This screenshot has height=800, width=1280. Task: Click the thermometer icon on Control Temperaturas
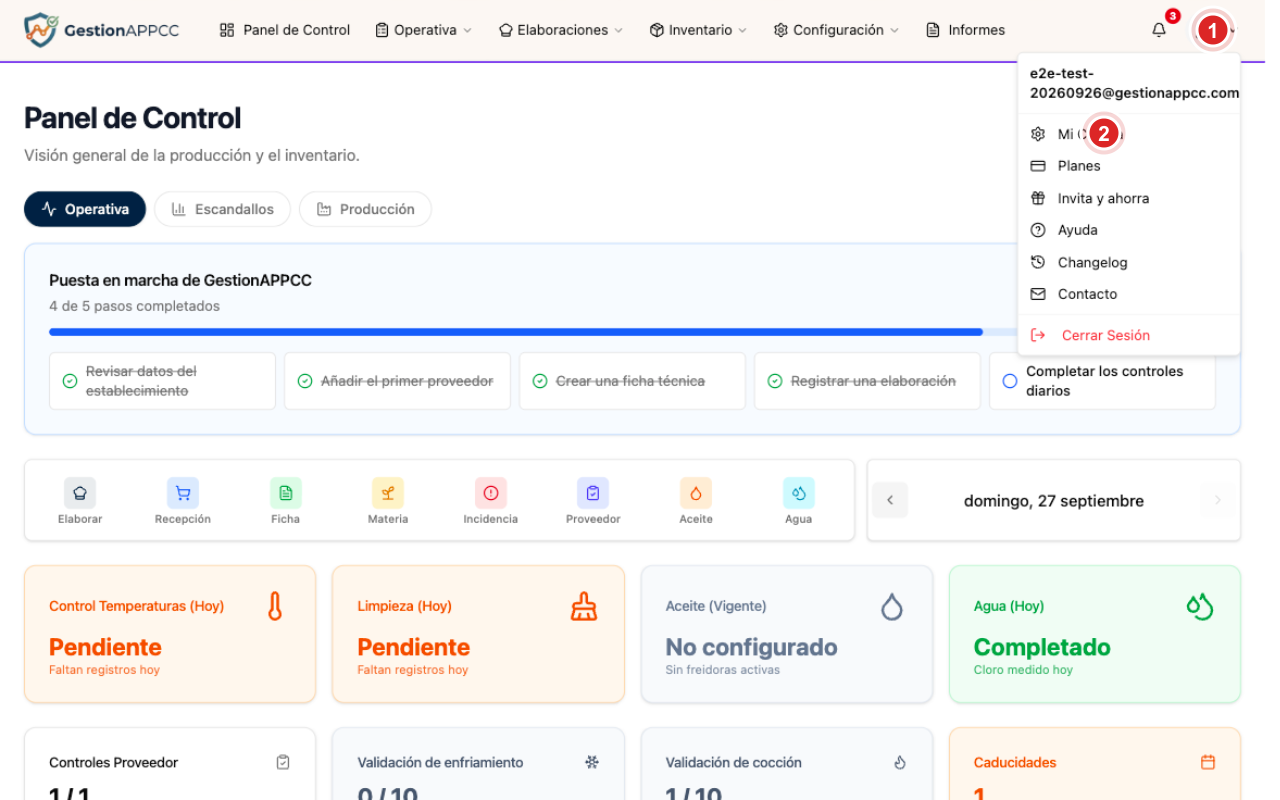click(275, 606)
